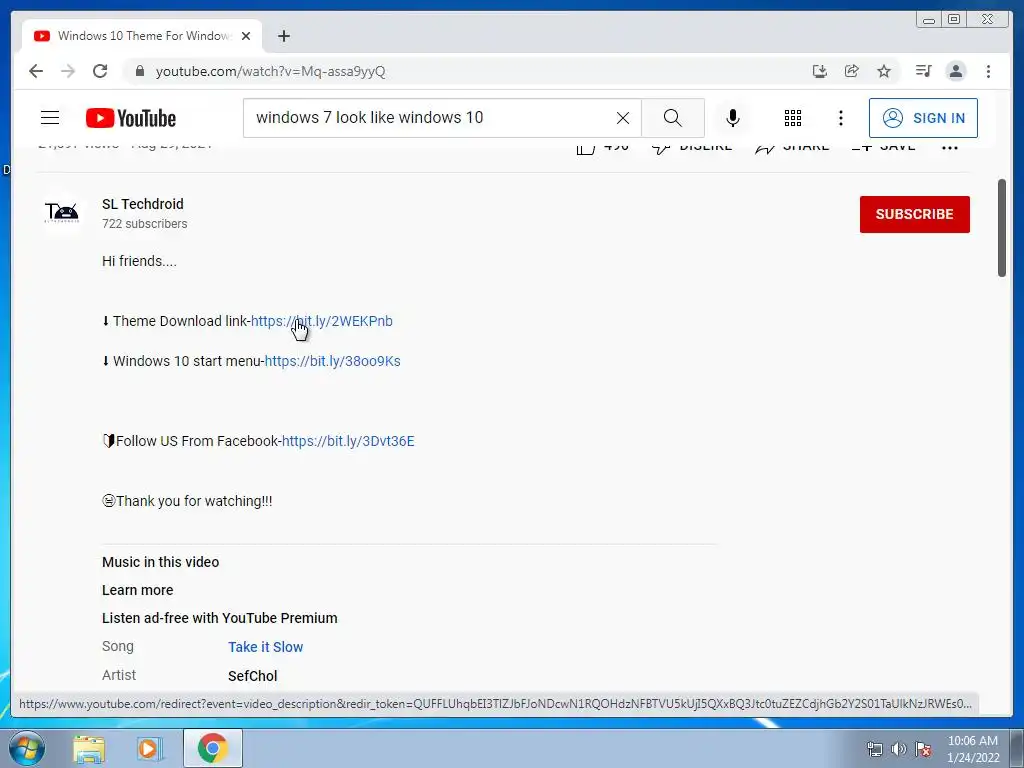
Task: Open the YouTube apps grid
Action: click(x=793, y=118)
